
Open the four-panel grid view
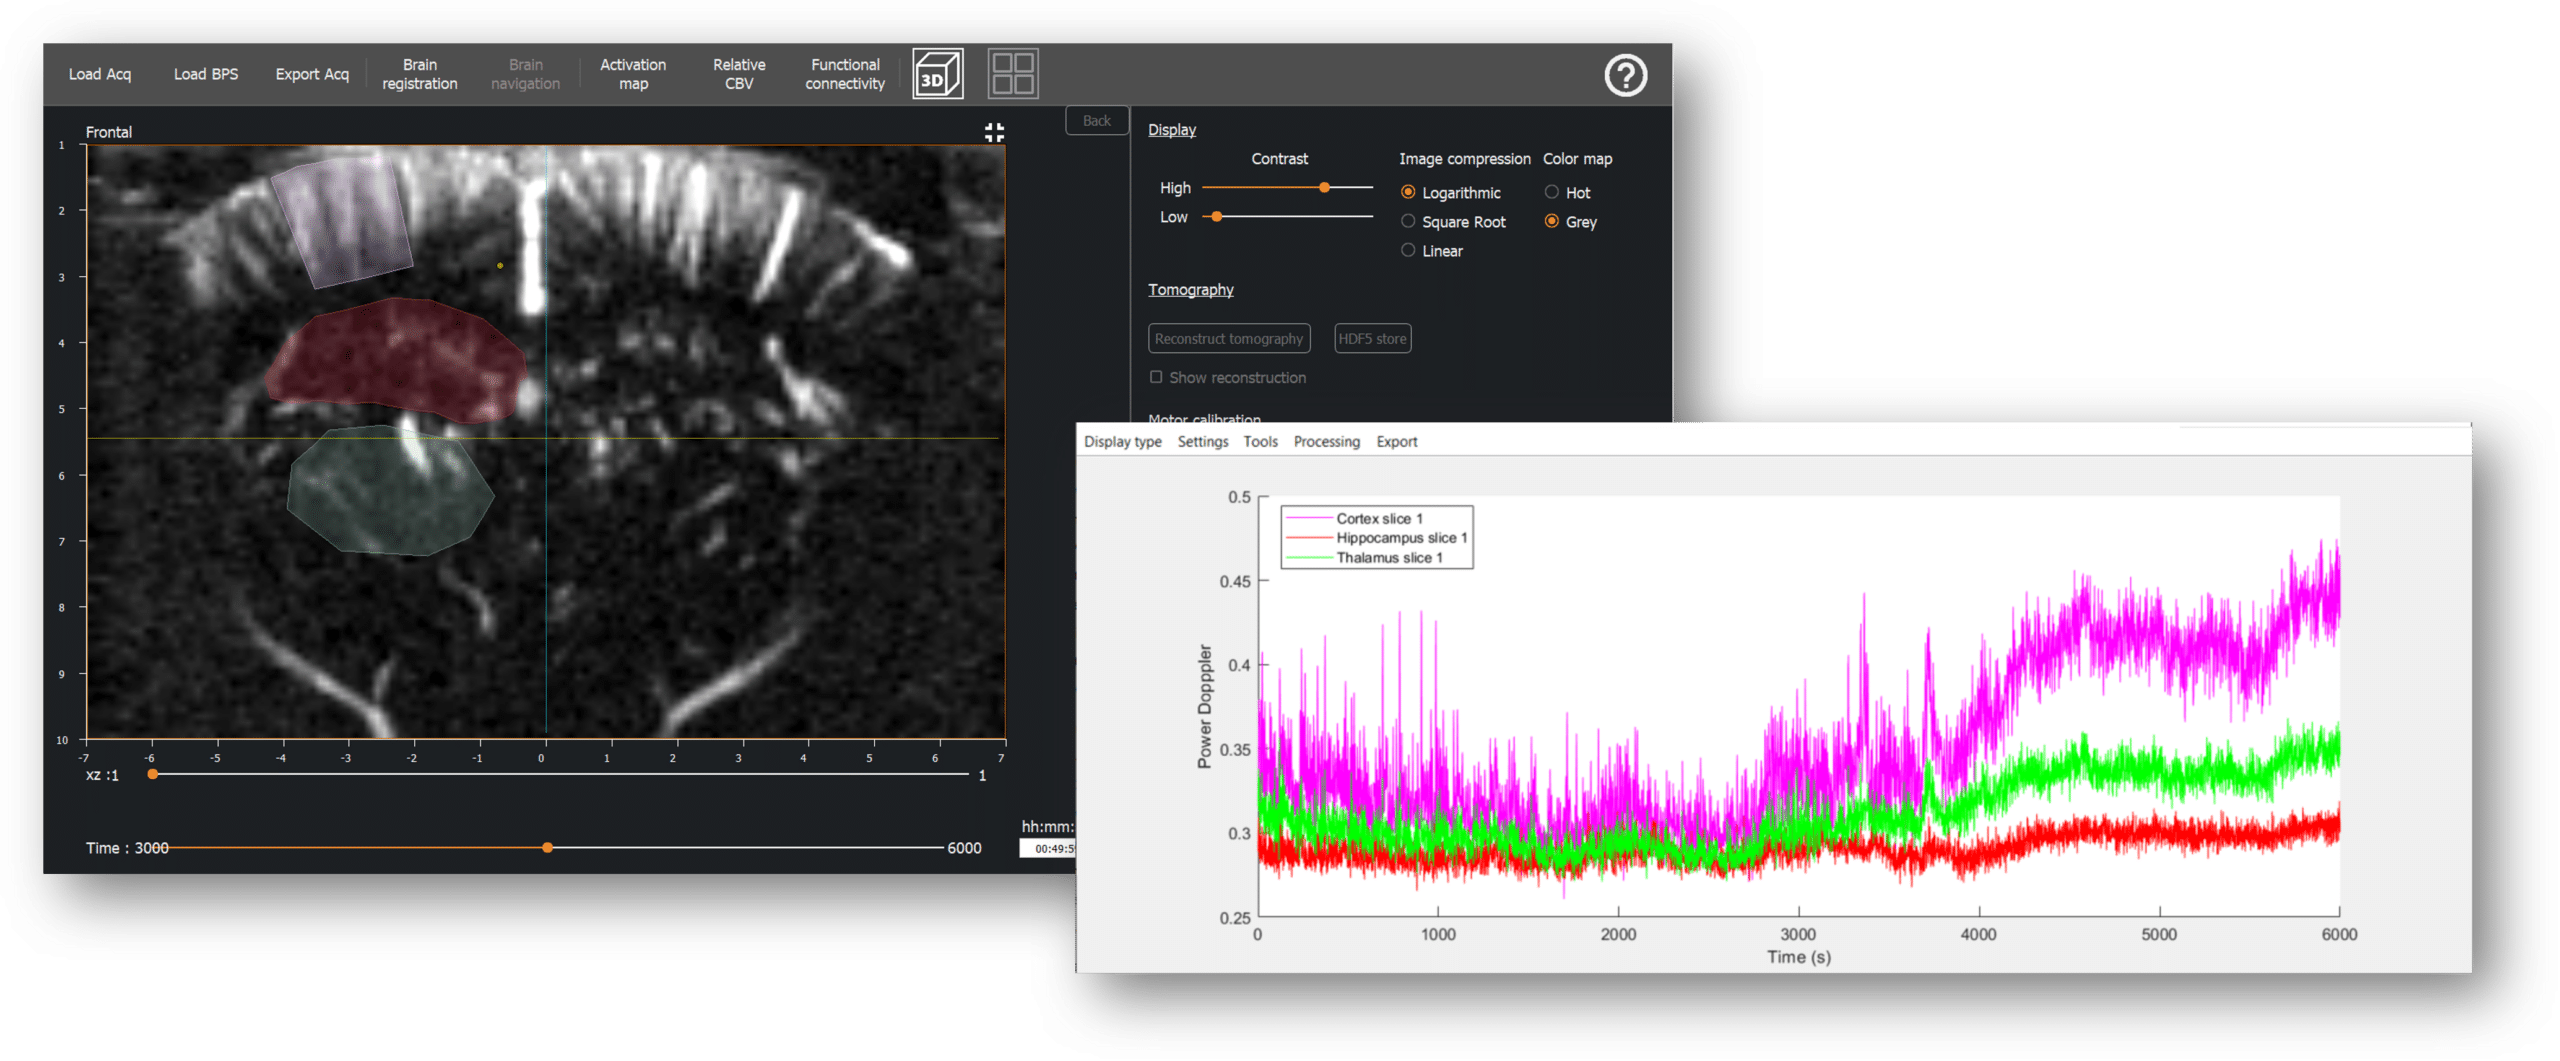[x=1012, y=74]
